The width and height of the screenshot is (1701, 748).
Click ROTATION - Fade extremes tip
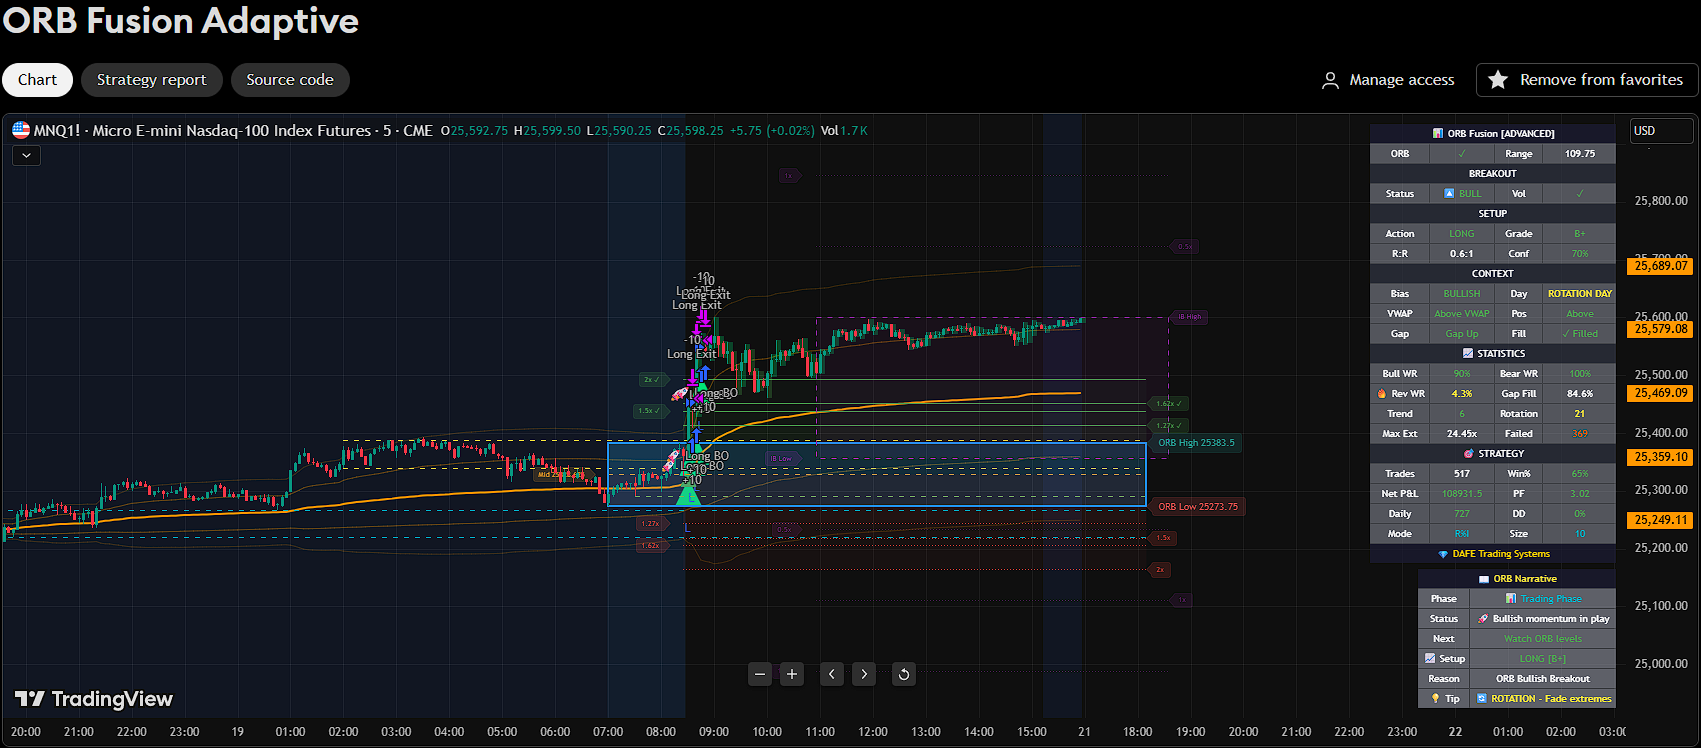[1543, 699]
